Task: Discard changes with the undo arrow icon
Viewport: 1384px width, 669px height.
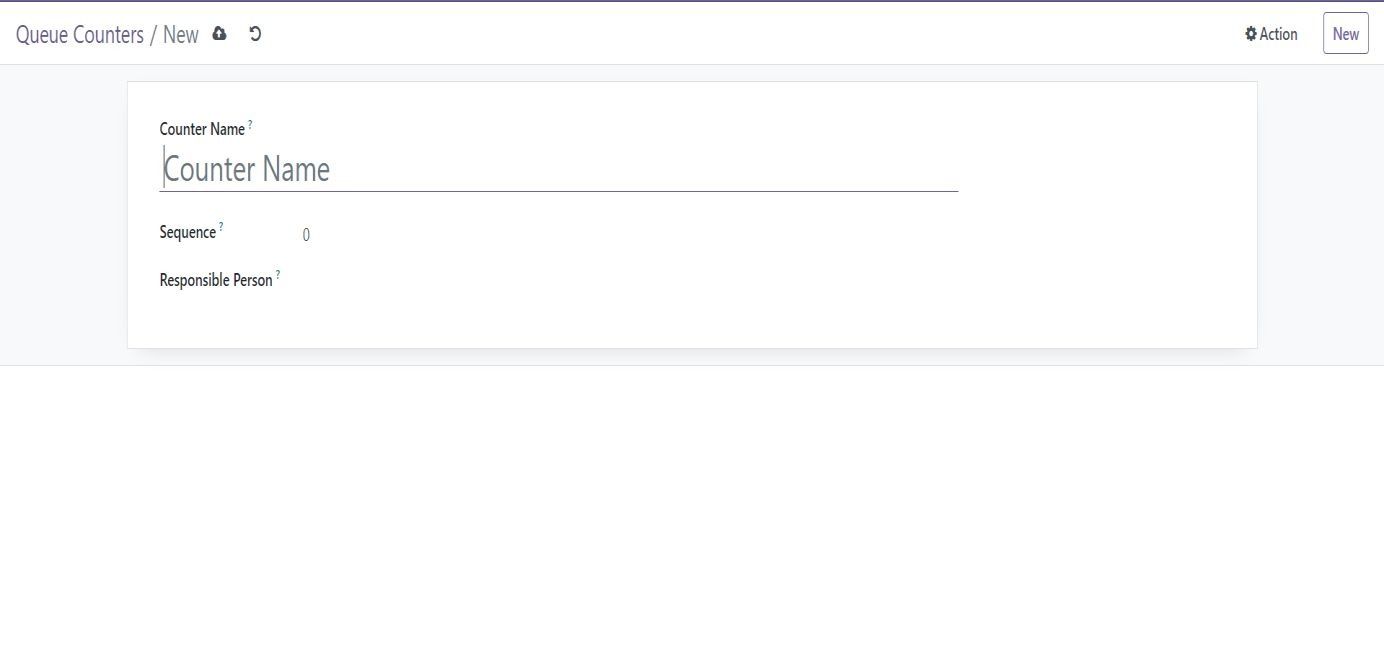Action: click(255, 34)
